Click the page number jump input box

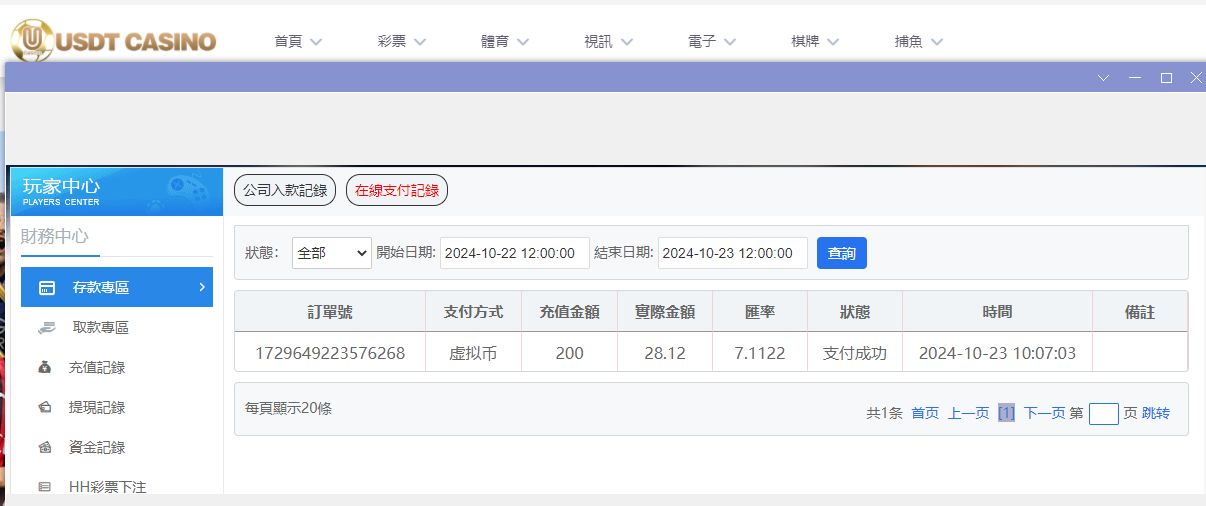click(x=1103, y=414)
